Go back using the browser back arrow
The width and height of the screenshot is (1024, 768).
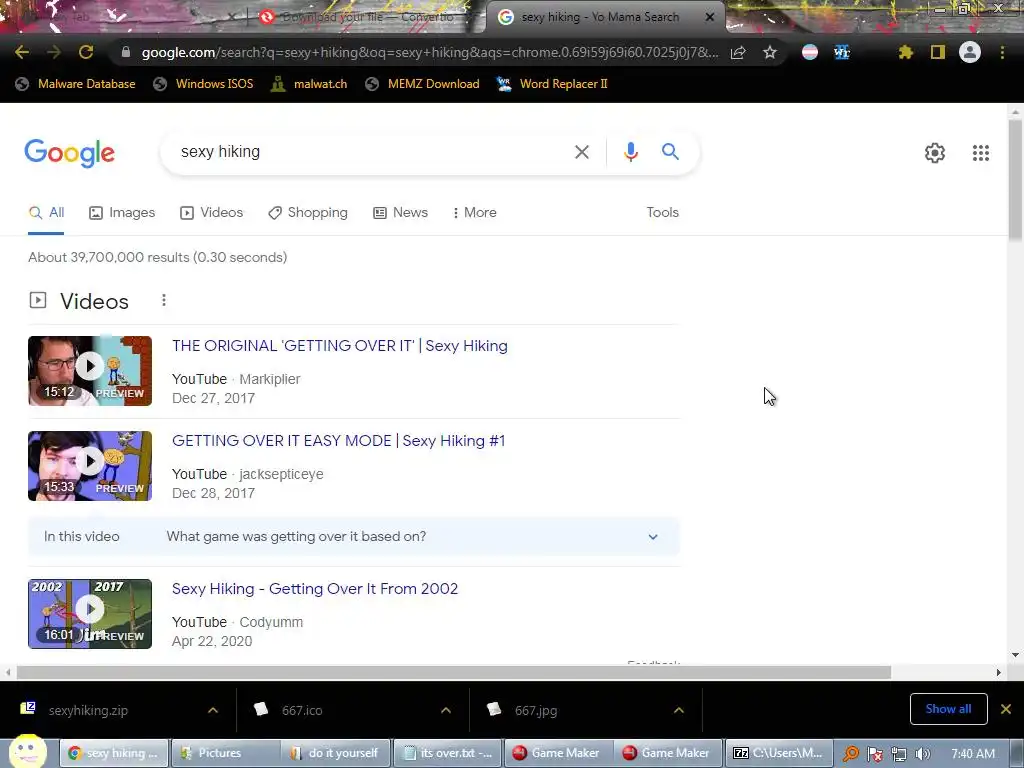[22, 52]
